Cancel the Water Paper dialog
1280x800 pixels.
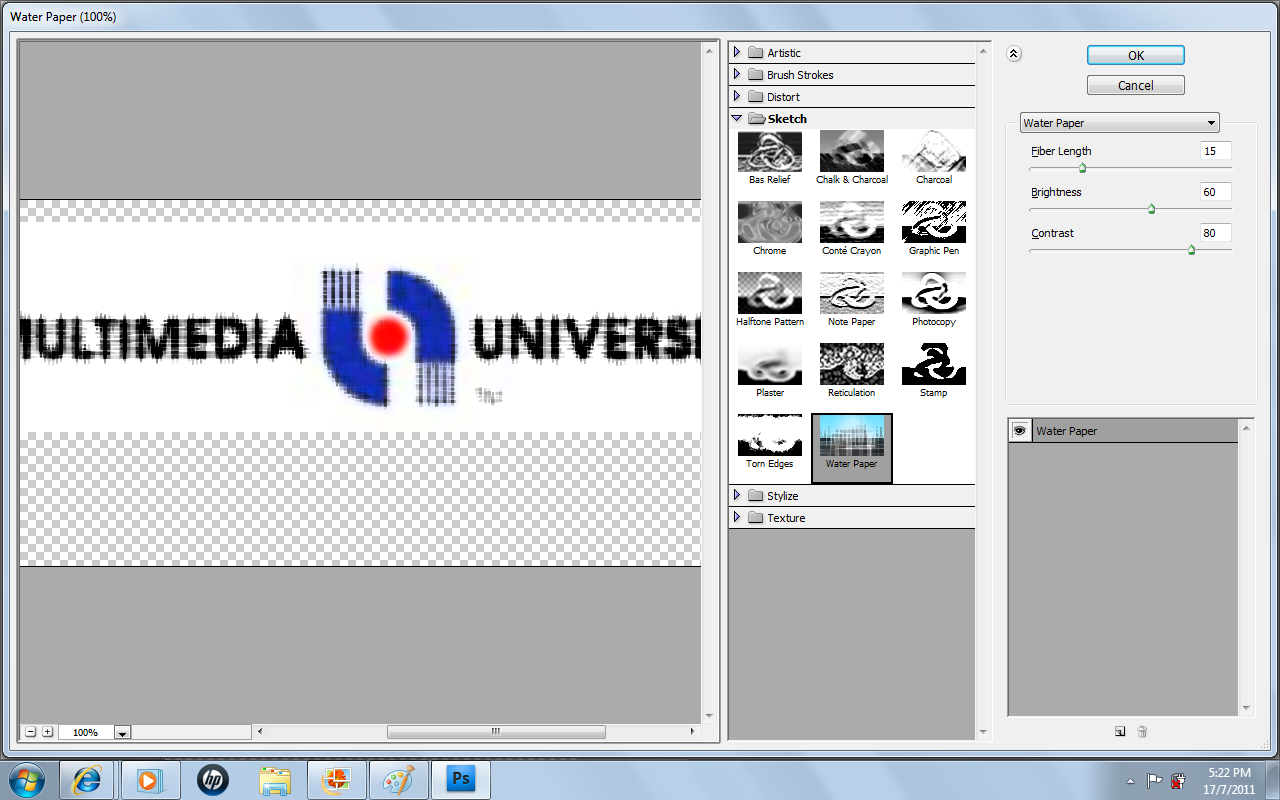tap(1136, 85)
